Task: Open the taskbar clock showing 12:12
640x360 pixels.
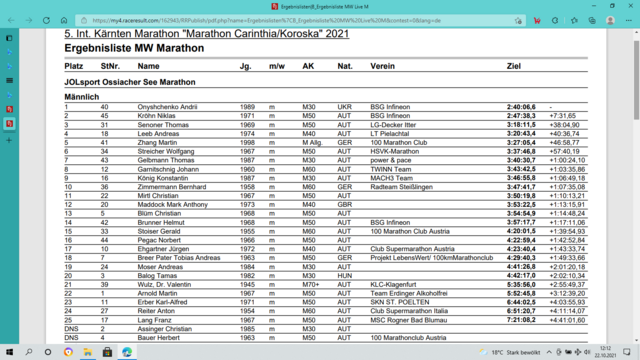Action: pos(605,352)
